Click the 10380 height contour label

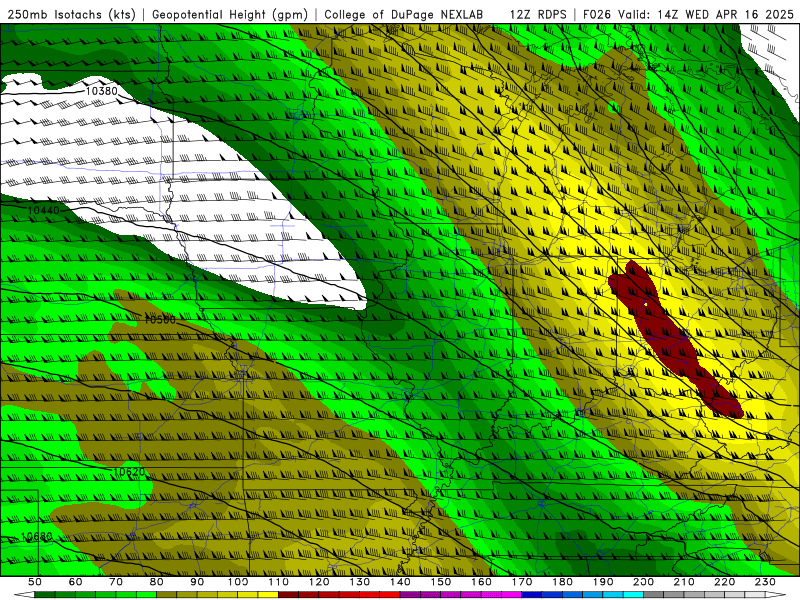[101, 91]
